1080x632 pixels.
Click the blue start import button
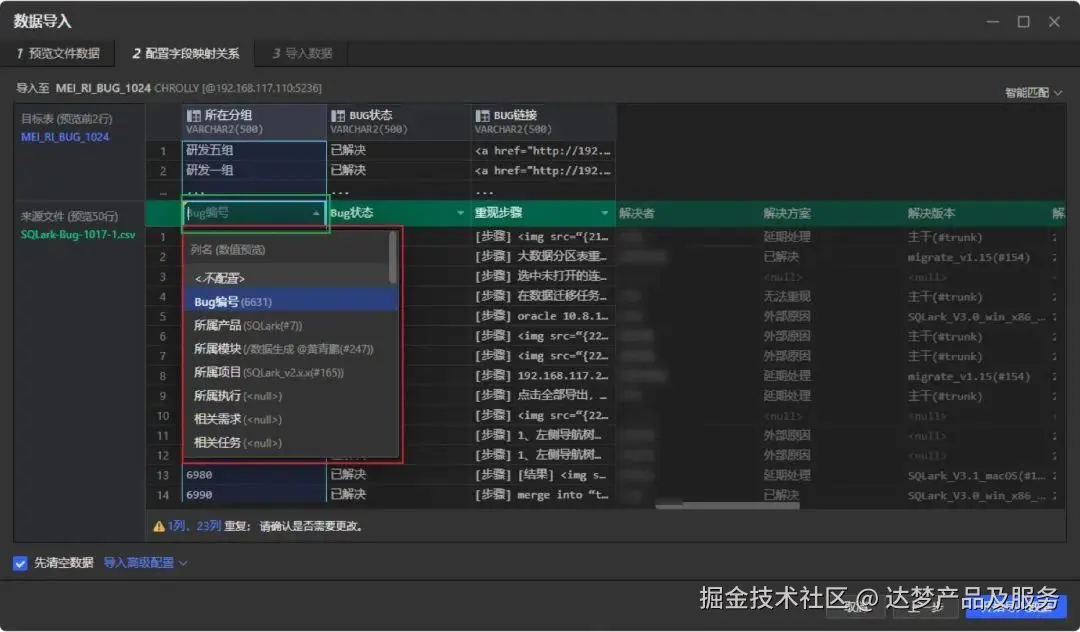point(1015,605)
